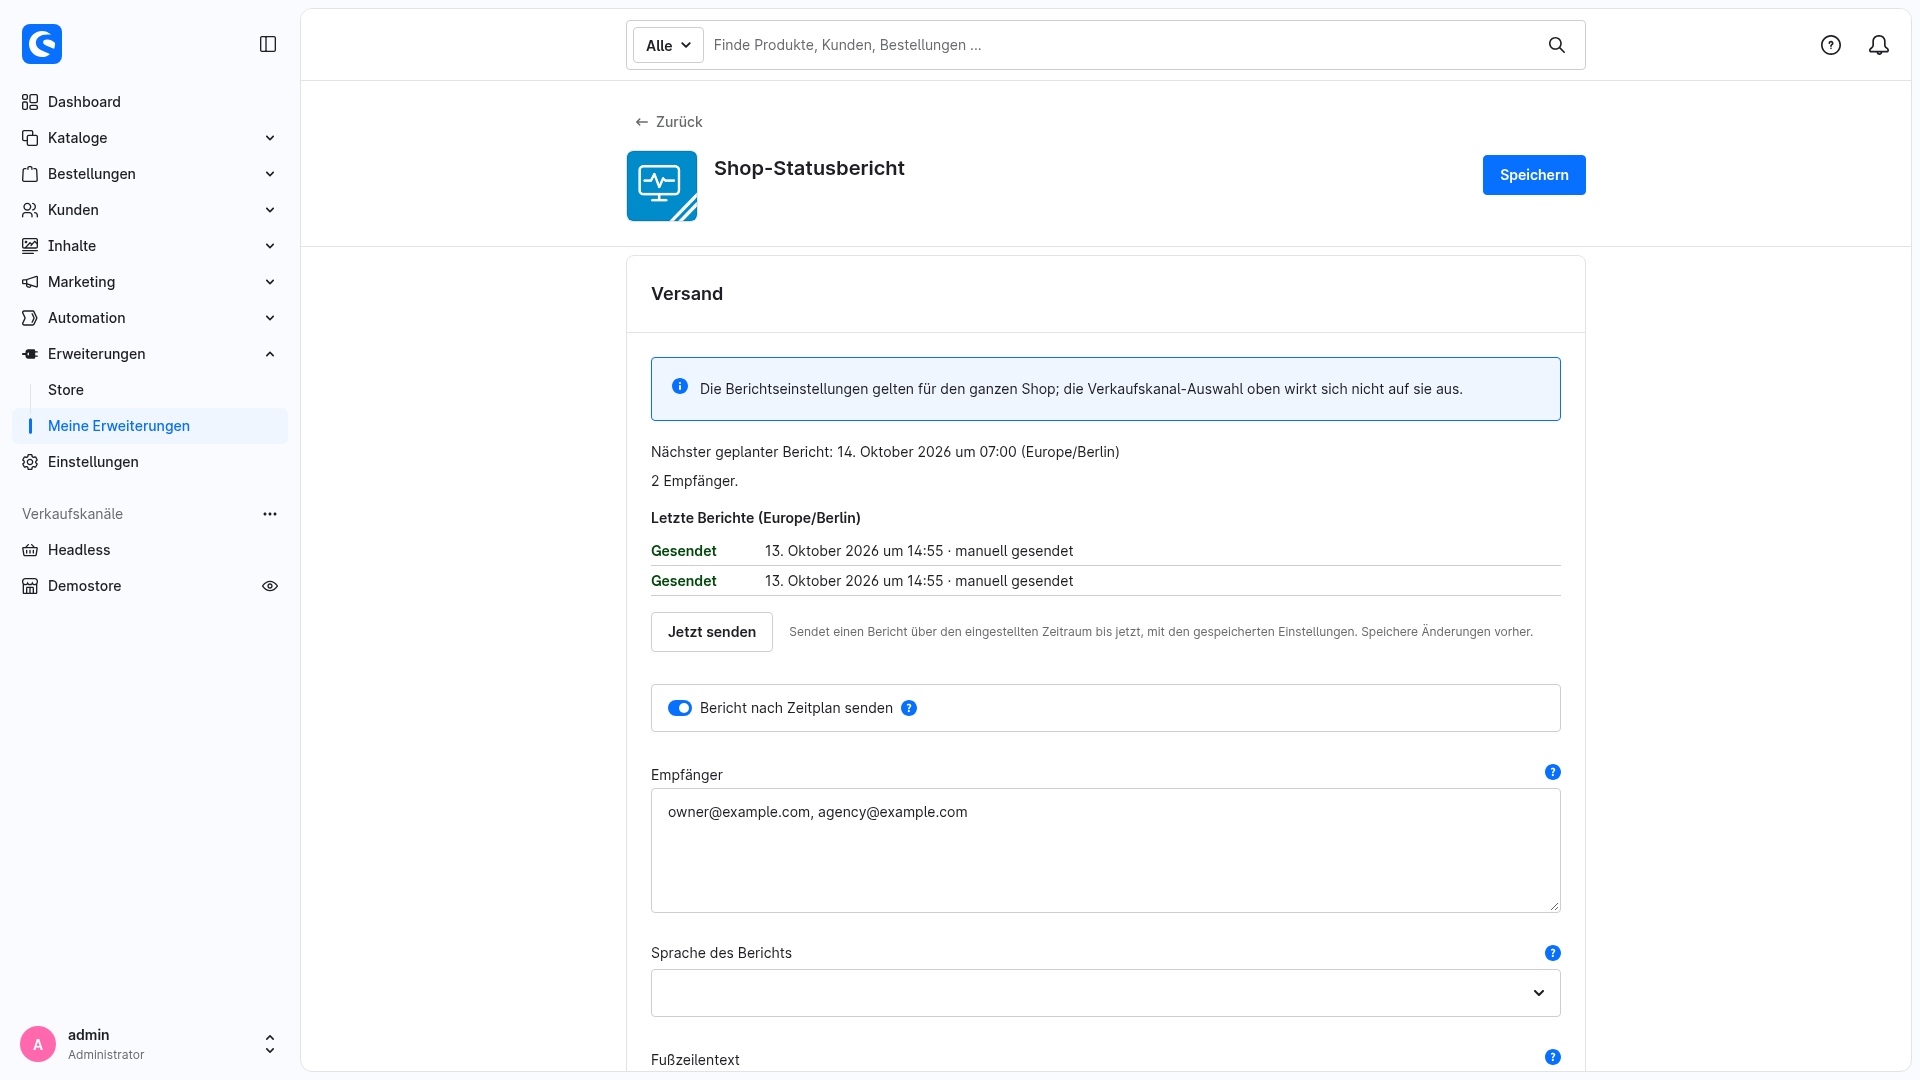Toggle Demostore visibility eye icon
This screenshot has width=1920, height=1080.
[270, 586]
